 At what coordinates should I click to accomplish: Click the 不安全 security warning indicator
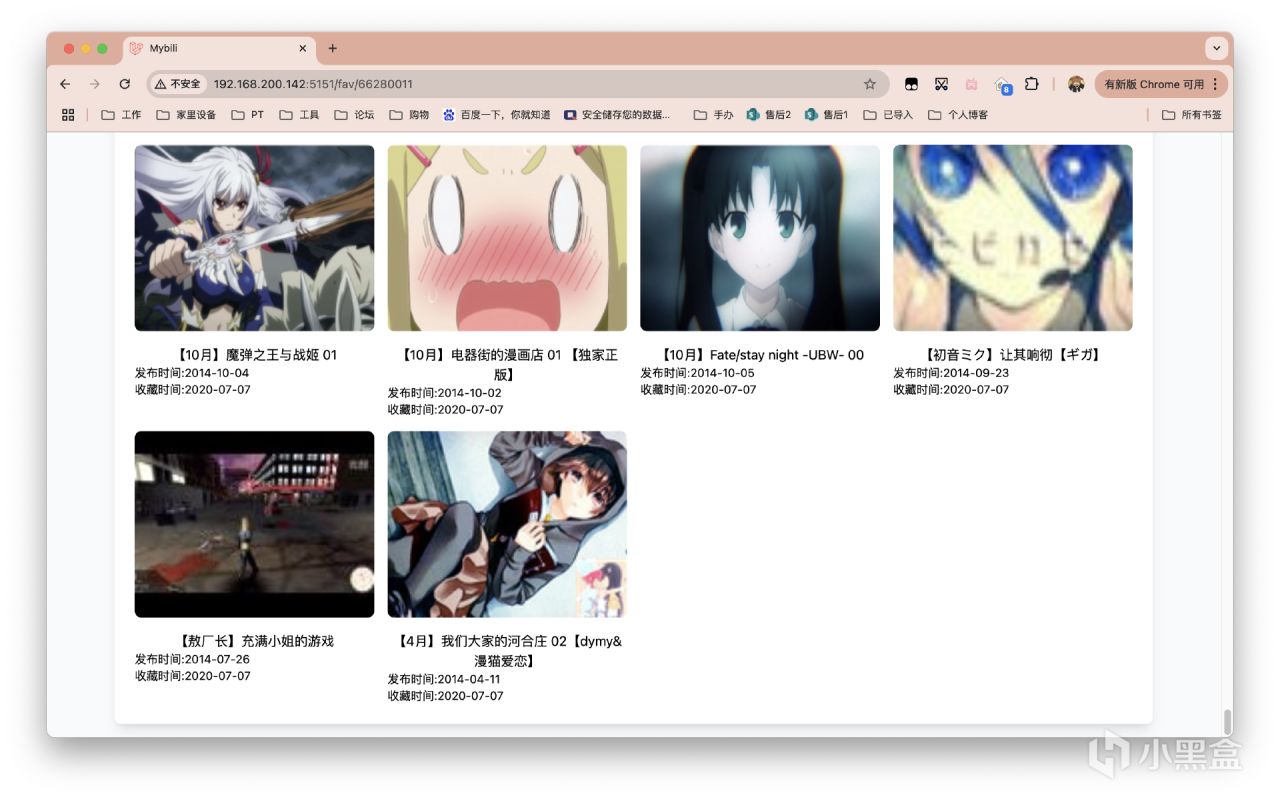178,84
